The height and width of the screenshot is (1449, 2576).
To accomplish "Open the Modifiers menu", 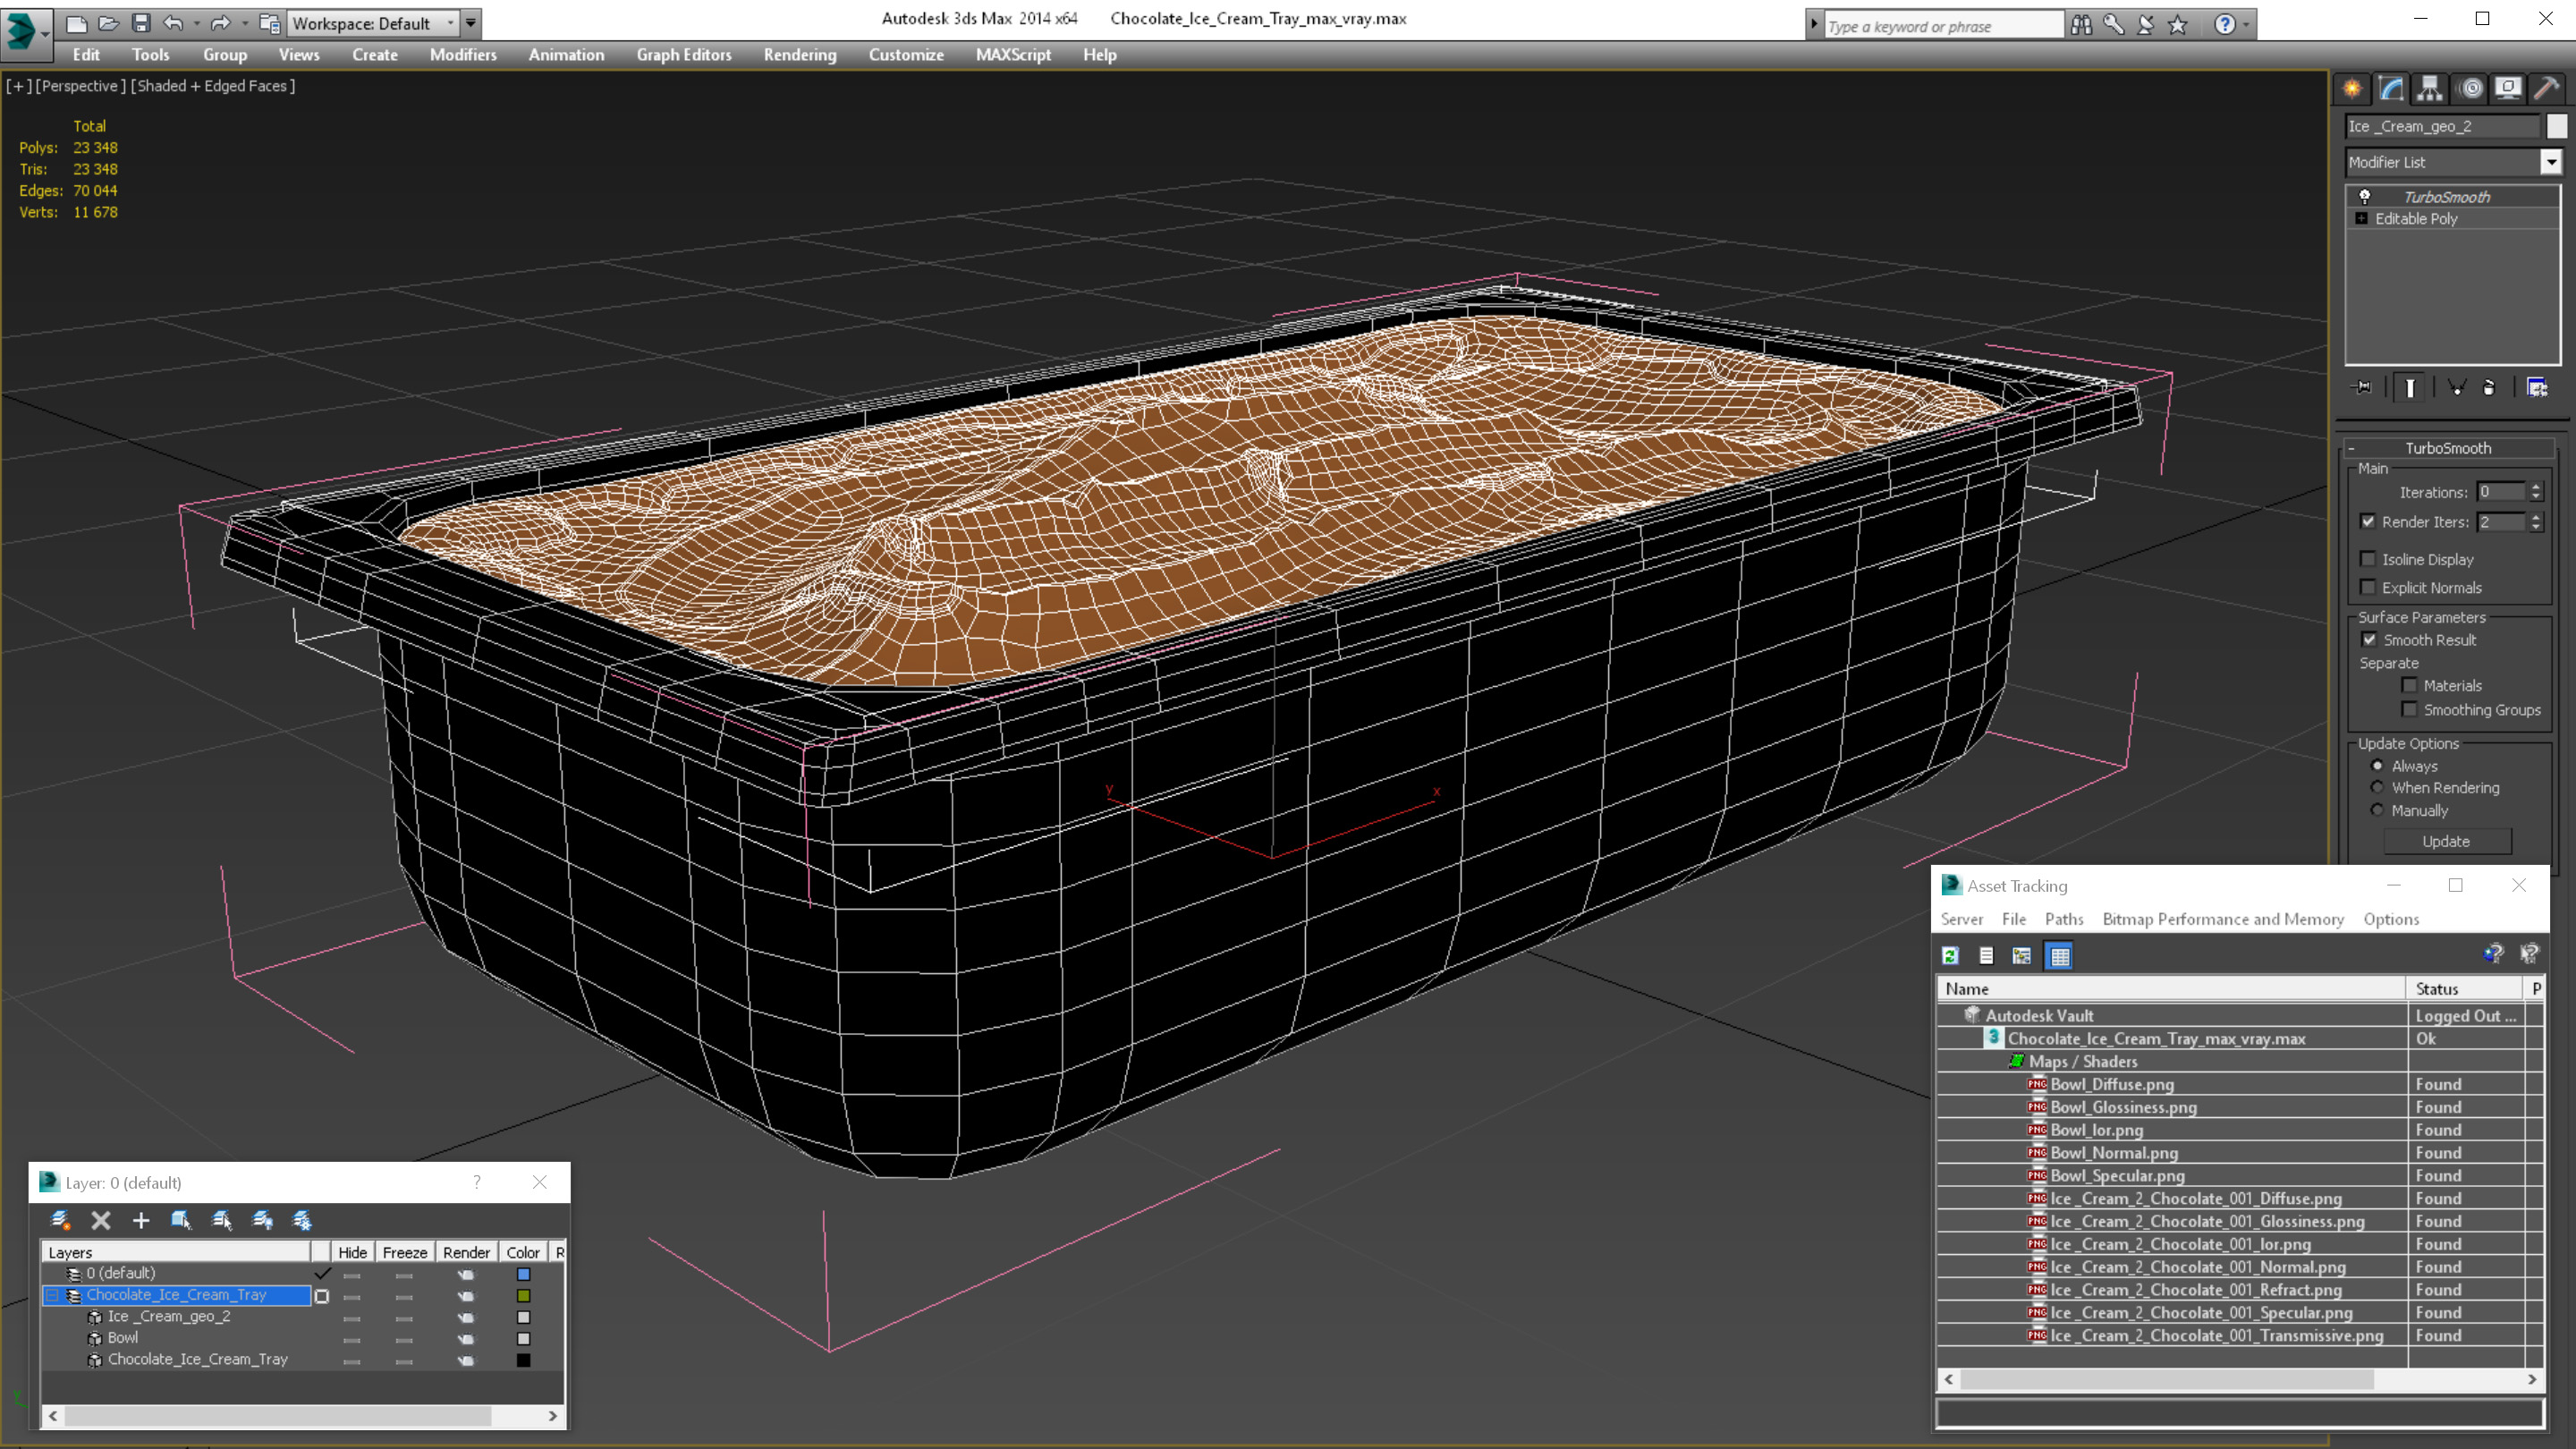I will point(463,55).
